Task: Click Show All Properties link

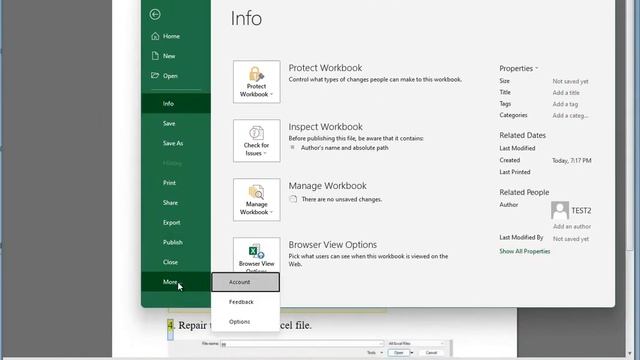Action: tap(524, 251)
